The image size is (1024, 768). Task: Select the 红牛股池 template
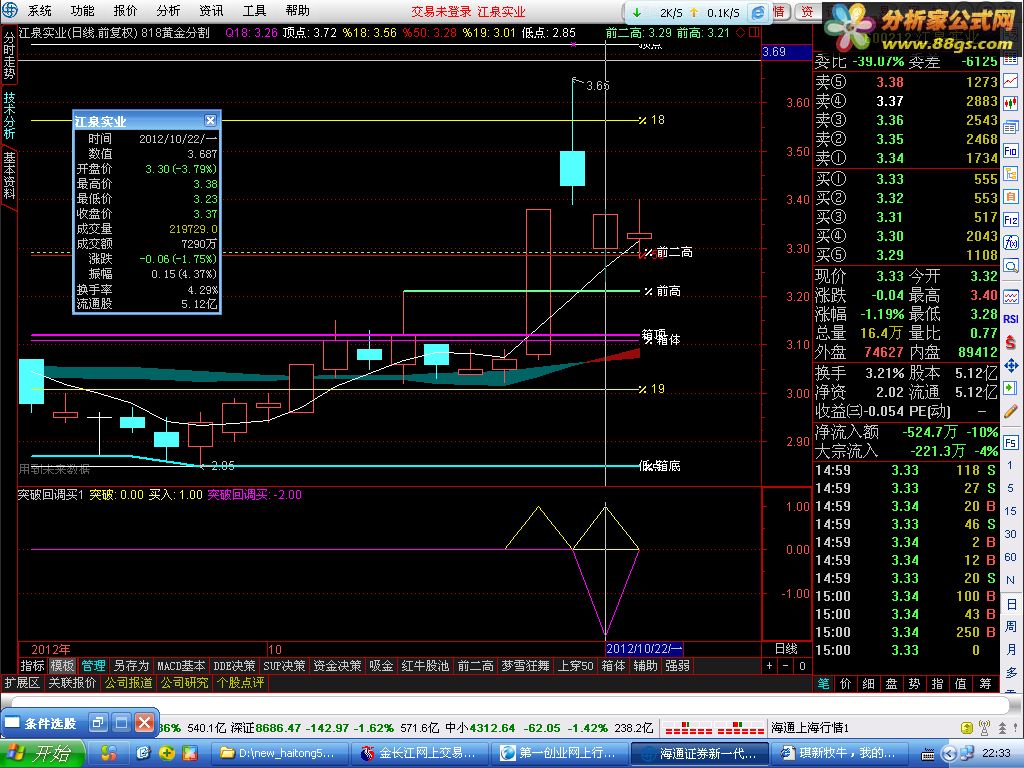(425, 665)
